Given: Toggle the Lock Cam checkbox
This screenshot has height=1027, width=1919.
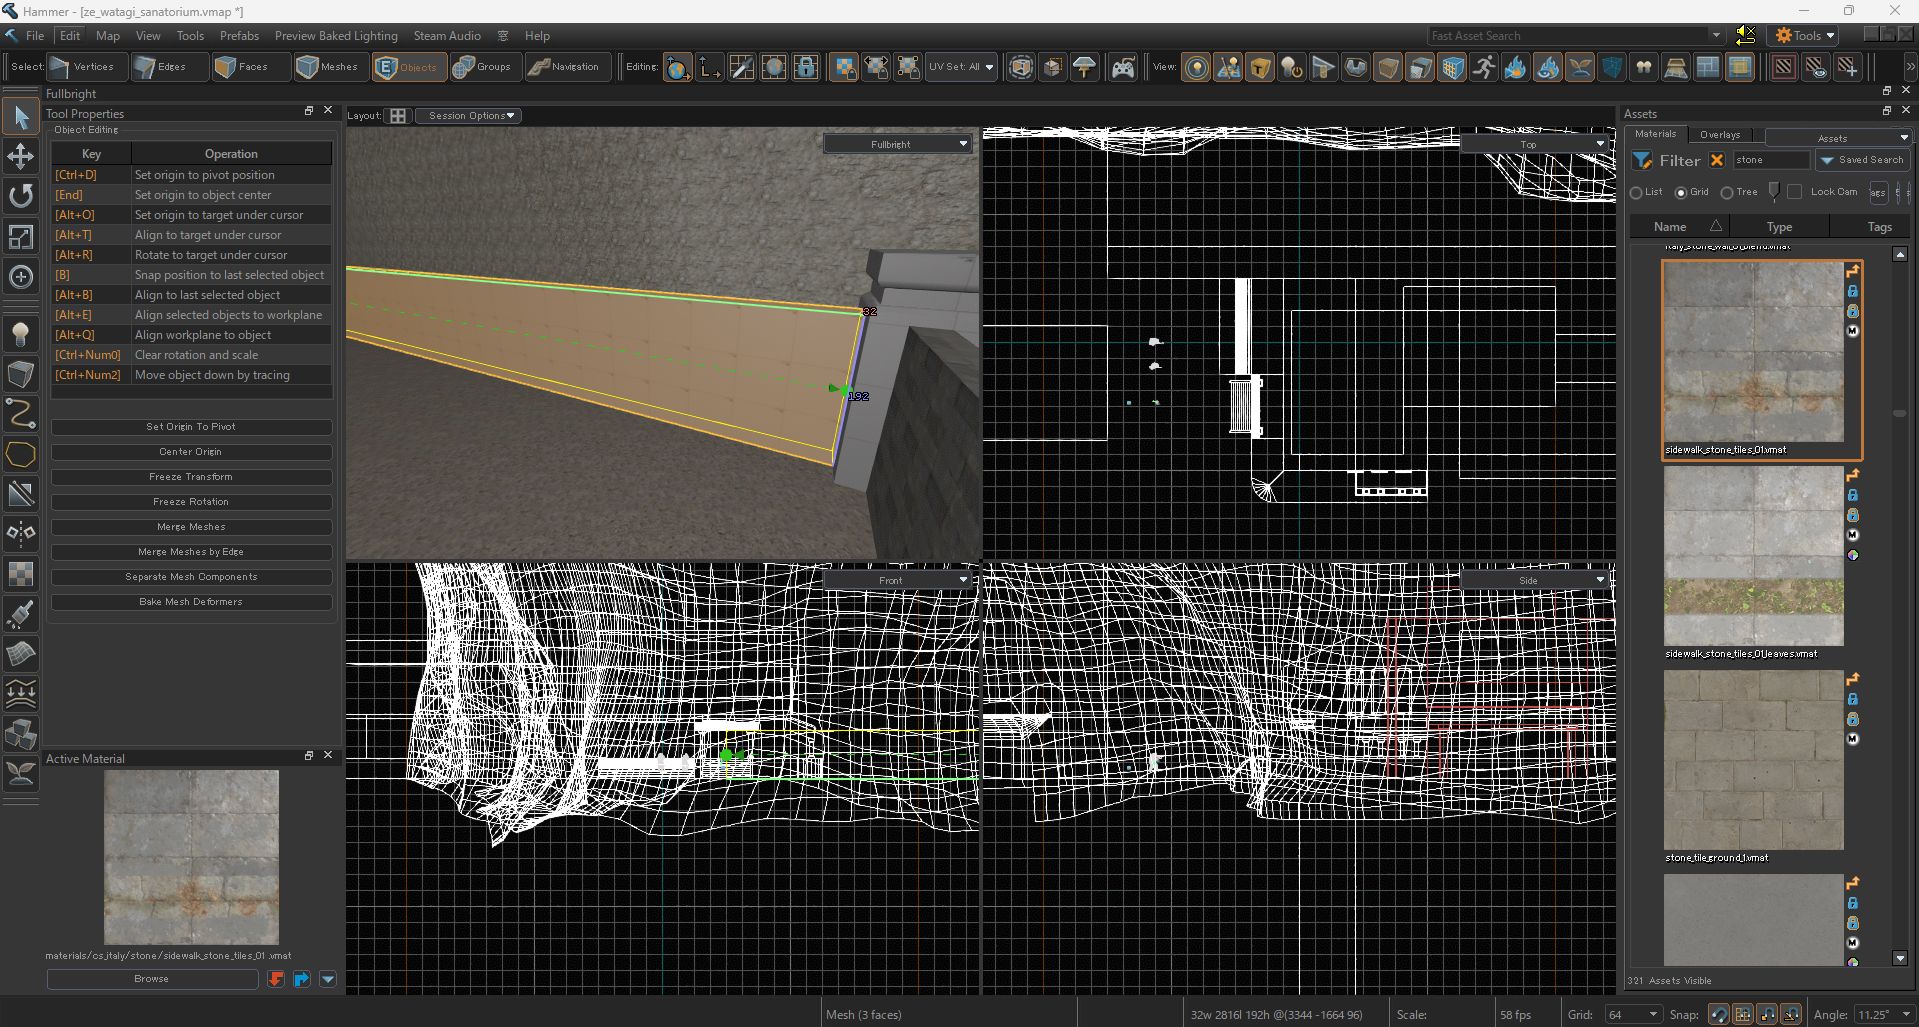Looking at the screenshot, I should pos(1795,192).
